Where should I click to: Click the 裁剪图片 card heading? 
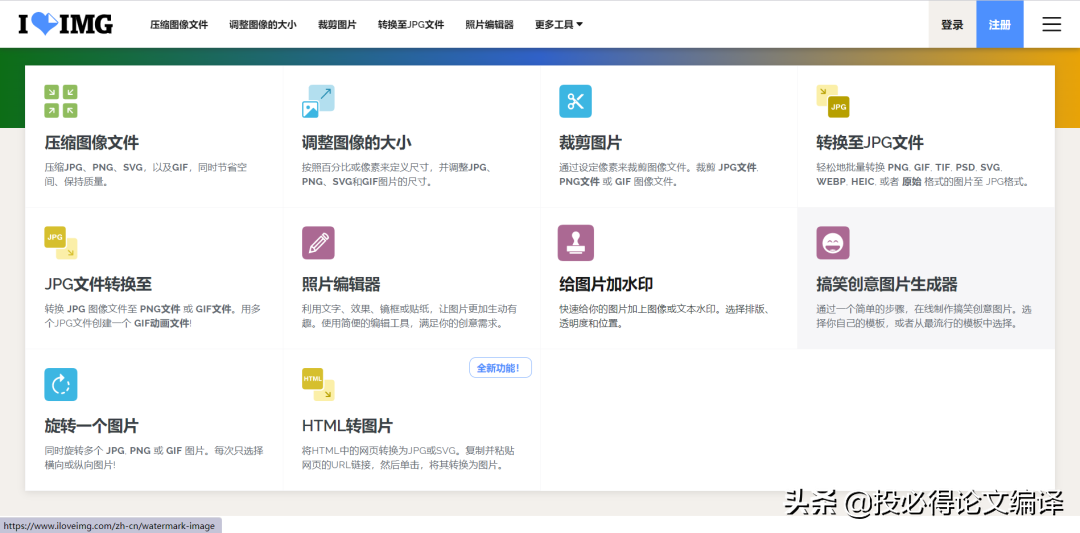(590, 143)
